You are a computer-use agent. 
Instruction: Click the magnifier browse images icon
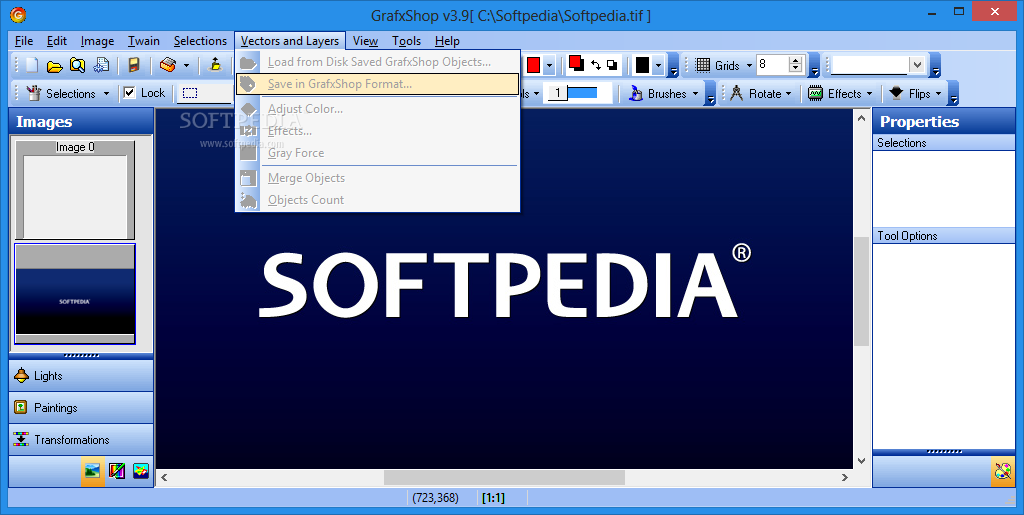coord(78,65)
